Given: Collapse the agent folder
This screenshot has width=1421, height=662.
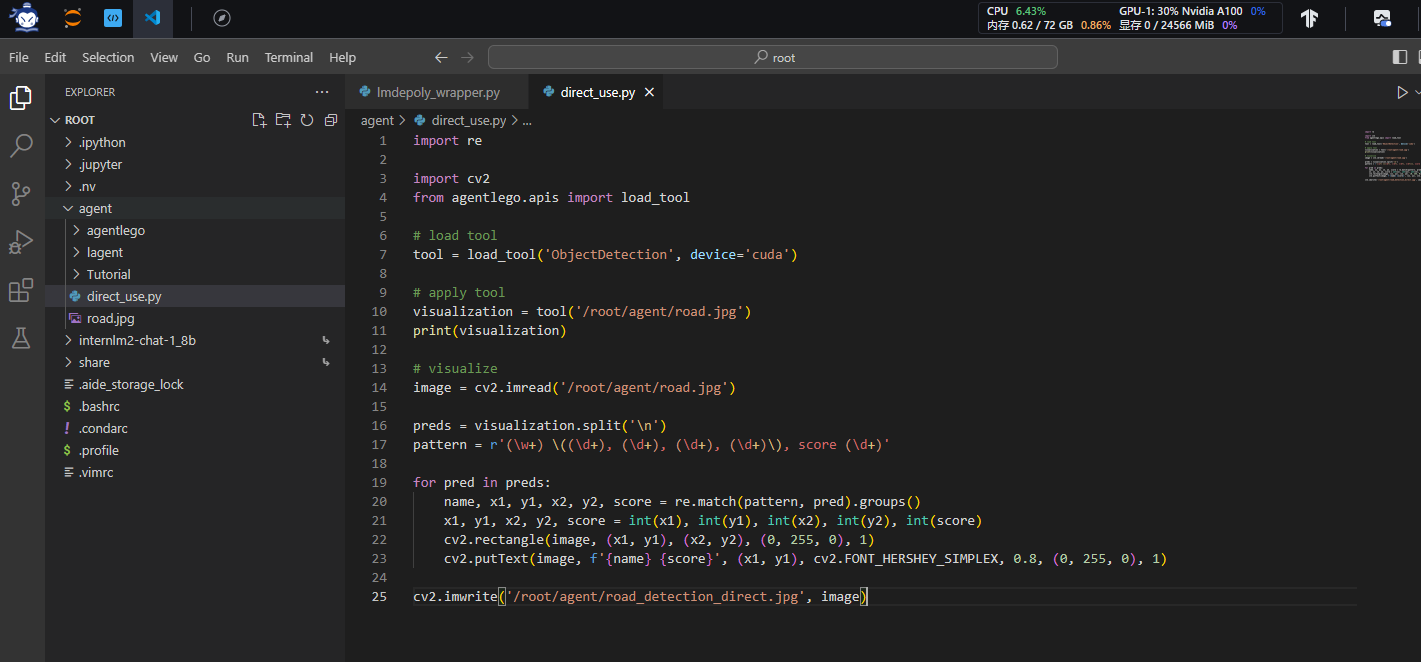Looking at the screenshot, I should (68, 208).
